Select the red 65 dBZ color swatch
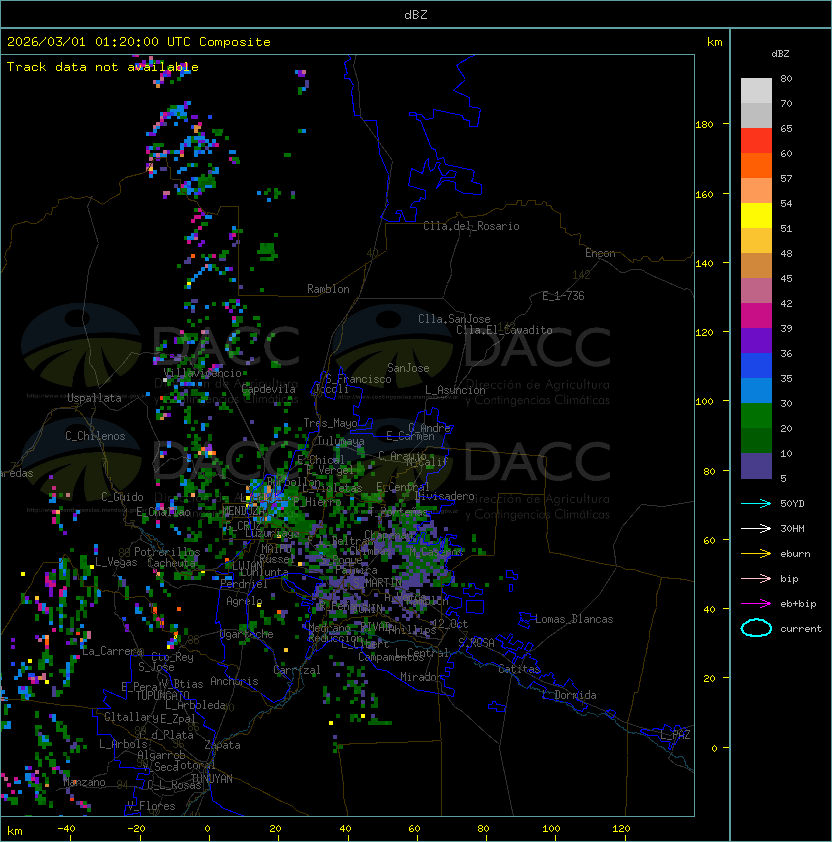Screen dimensions: 832x842 click(x=756, y=141)
